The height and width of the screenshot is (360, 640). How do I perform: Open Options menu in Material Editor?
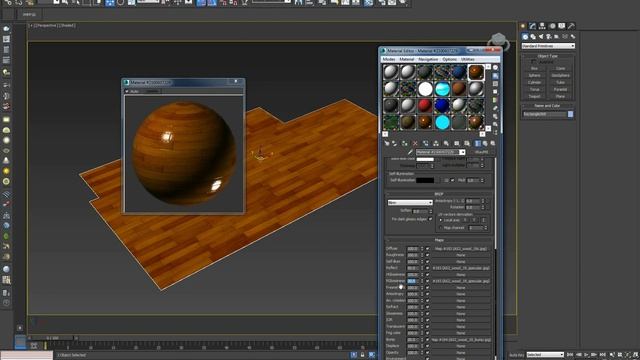(x=450, y=59)
